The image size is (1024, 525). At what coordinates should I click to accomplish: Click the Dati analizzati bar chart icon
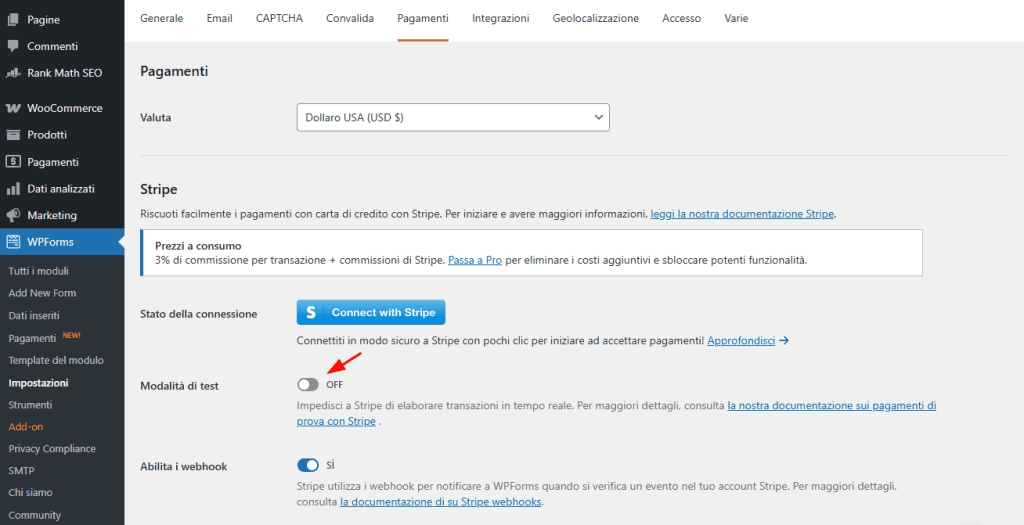pos(12,189)
